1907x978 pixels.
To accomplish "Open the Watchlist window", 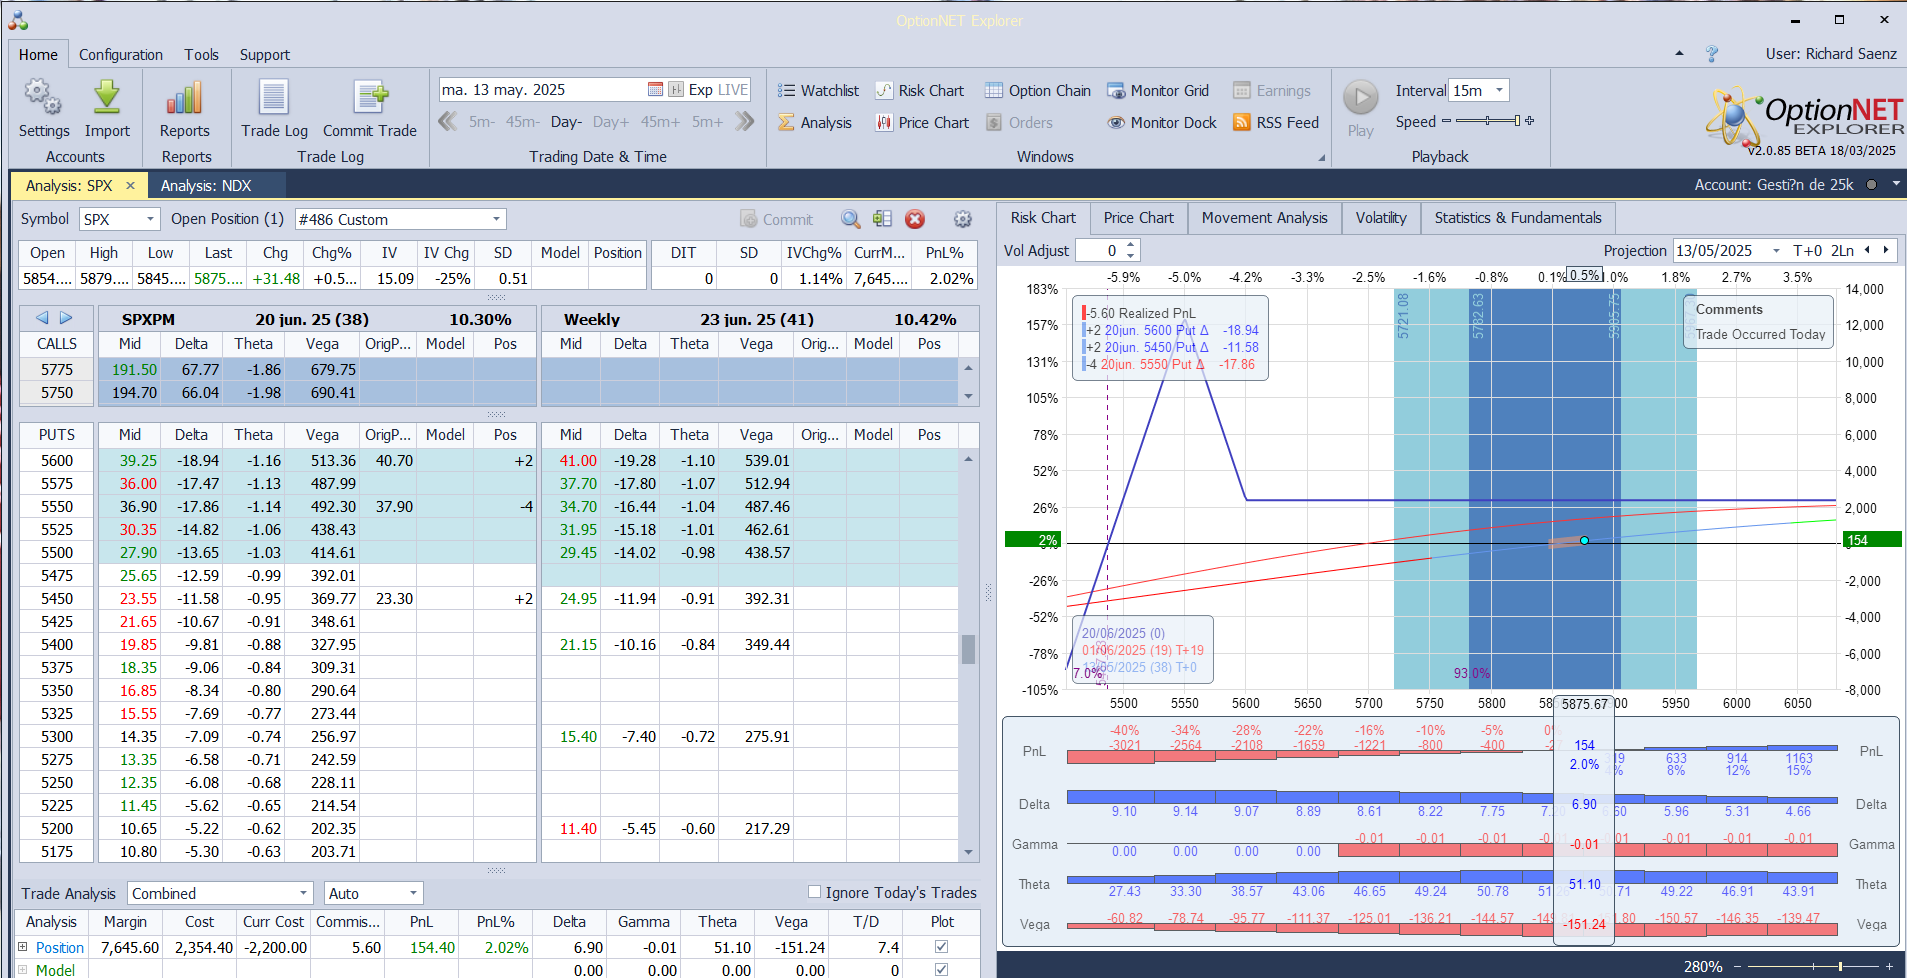I will [x=819, y=90].
